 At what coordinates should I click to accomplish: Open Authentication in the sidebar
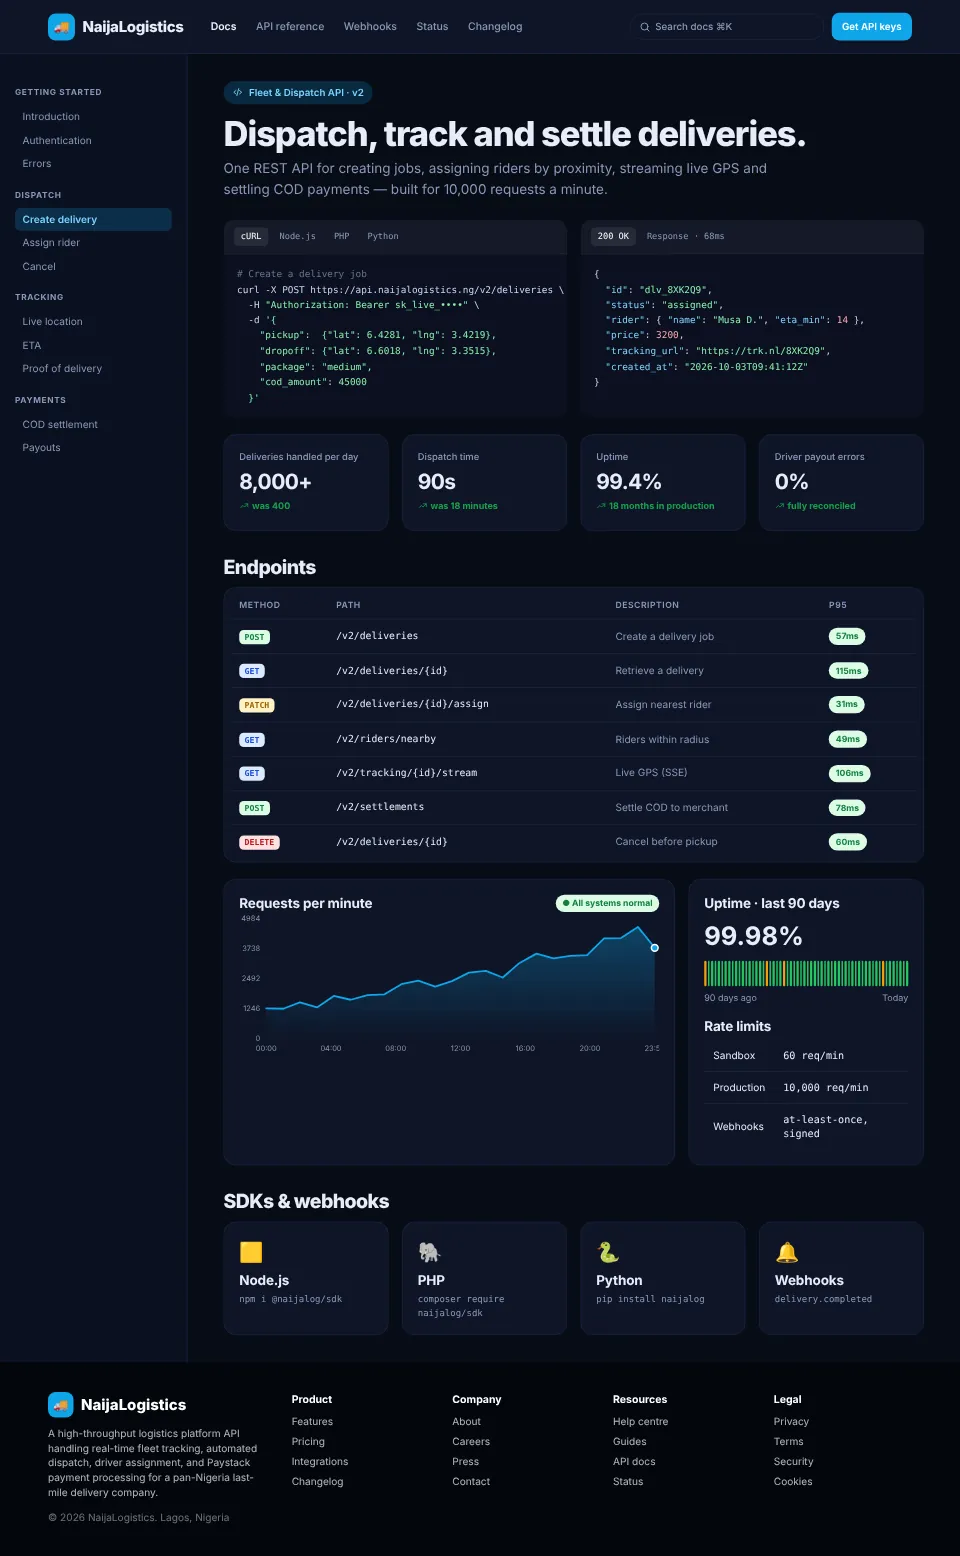tap(93, 141)
